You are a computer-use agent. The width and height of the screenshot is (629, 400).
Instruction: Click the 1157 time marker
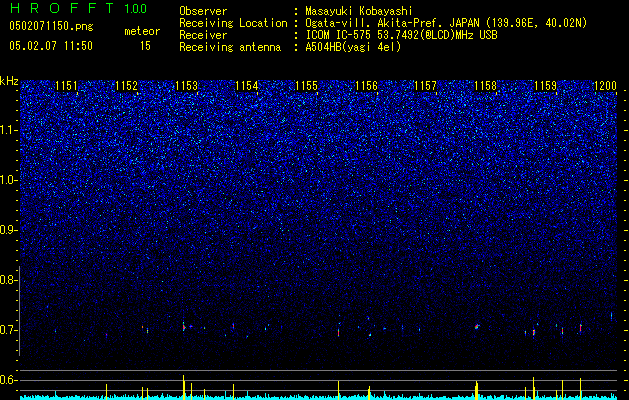click(x=425, y=86)
